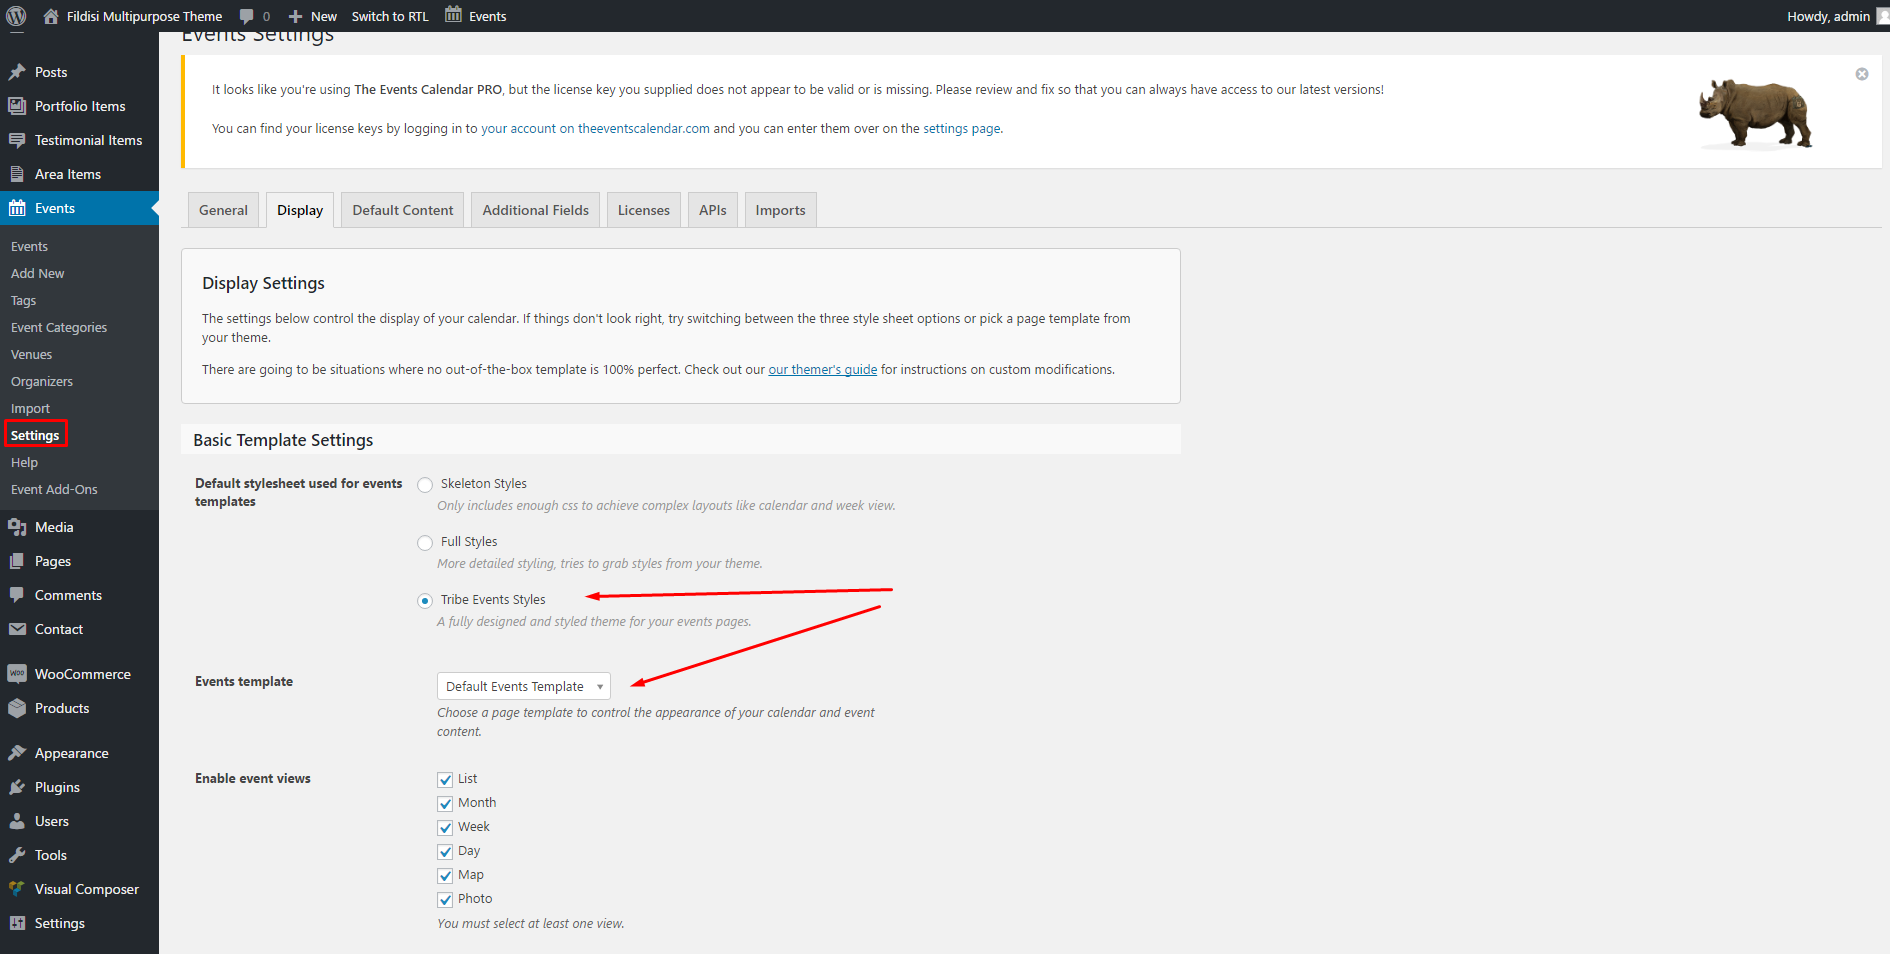Click the Plugins icon in sidebar
This screenshot has width=1890, height=954.
tap(17, 787)
